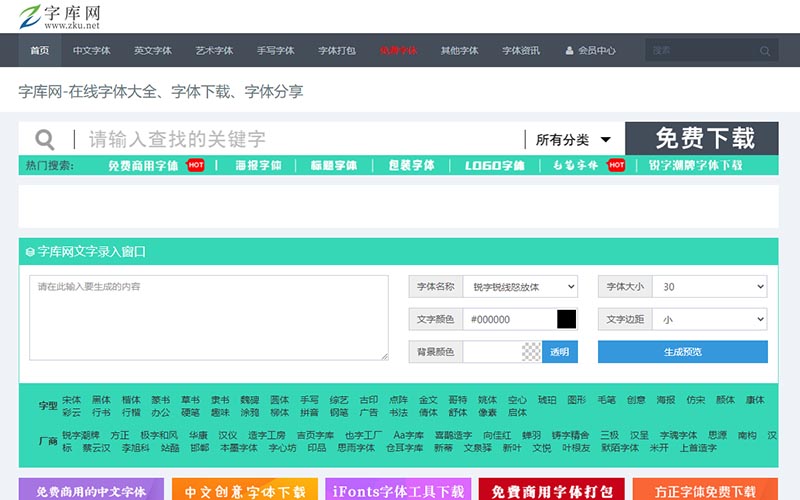Select the 造字工房 vendor link
The width and height of the screenshot is (800, 500).
click(267, 435)
